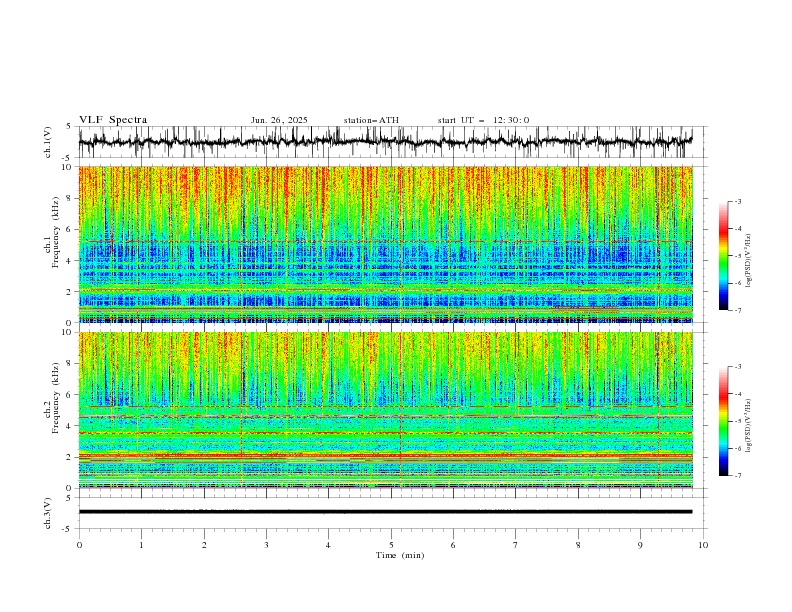Click the time axis tick '0'

[x=79, y=545]
